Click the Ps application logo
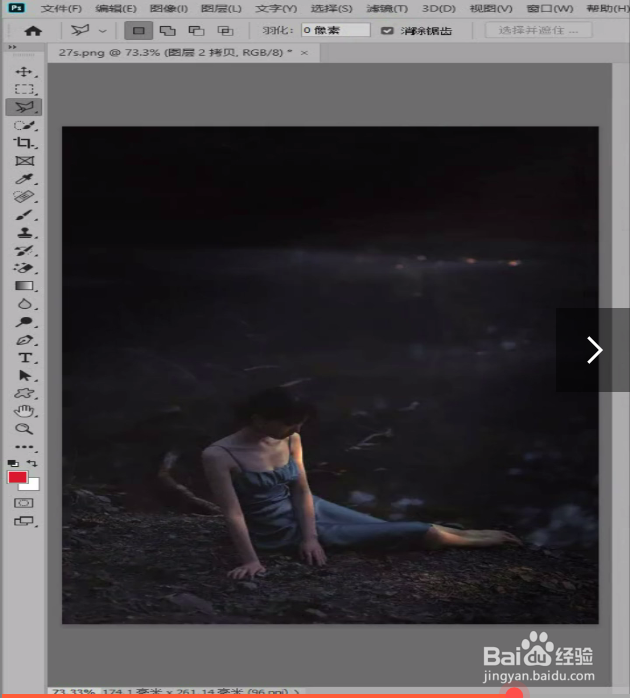The height and width of the screenshot is (698, 630). (17, 8)
